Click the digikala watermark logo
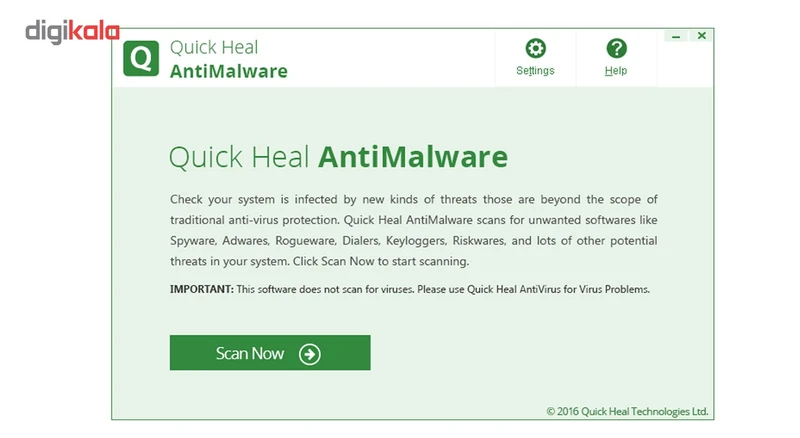Viewport: 800px width, 438px height. pyautogui.click(x=72, y=32)
